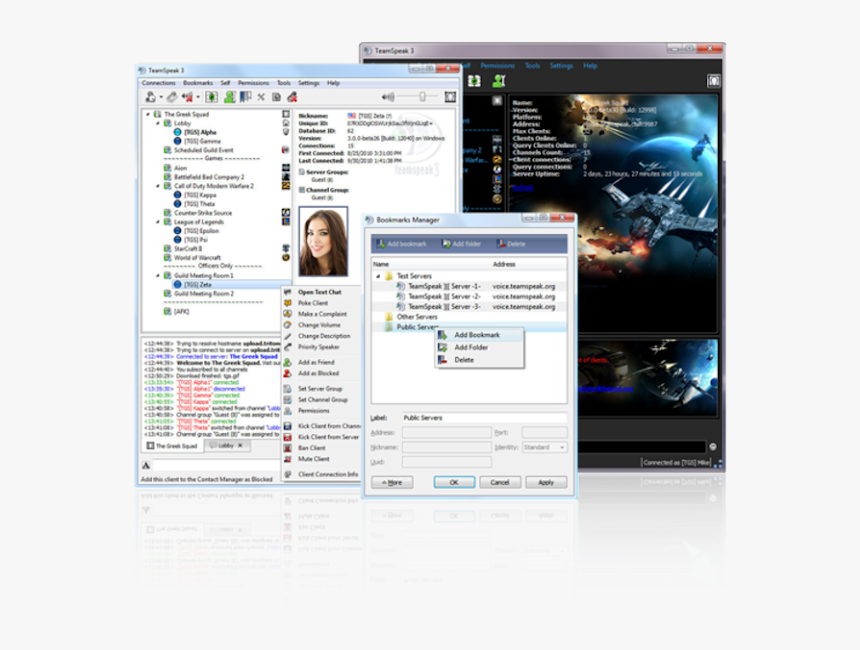The height and width of the screenshot is (650, 860).
Task: Click into the Label input field
Action: tap(484, 418)
